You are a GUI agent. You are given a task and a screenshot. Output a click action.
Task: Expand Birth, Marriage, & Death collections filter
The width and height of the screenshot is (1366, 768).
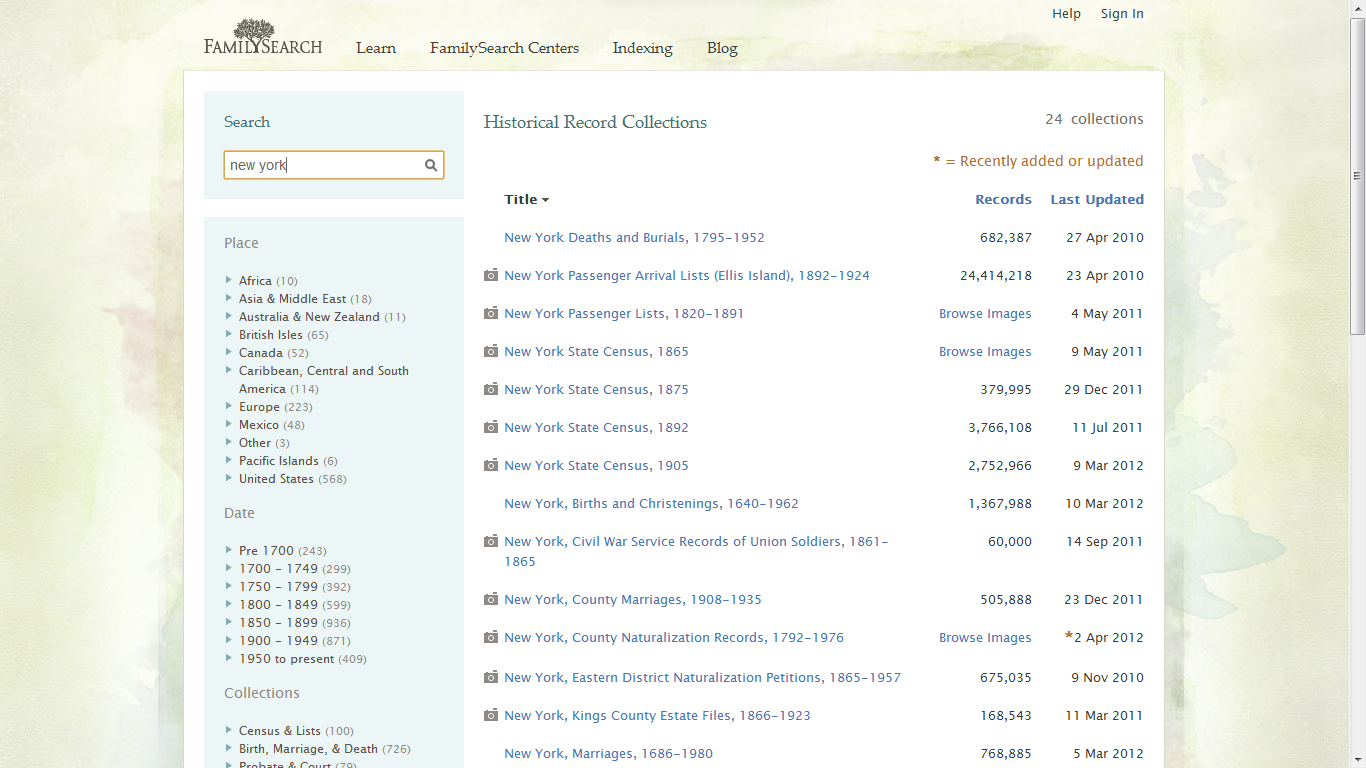point(229,748)
